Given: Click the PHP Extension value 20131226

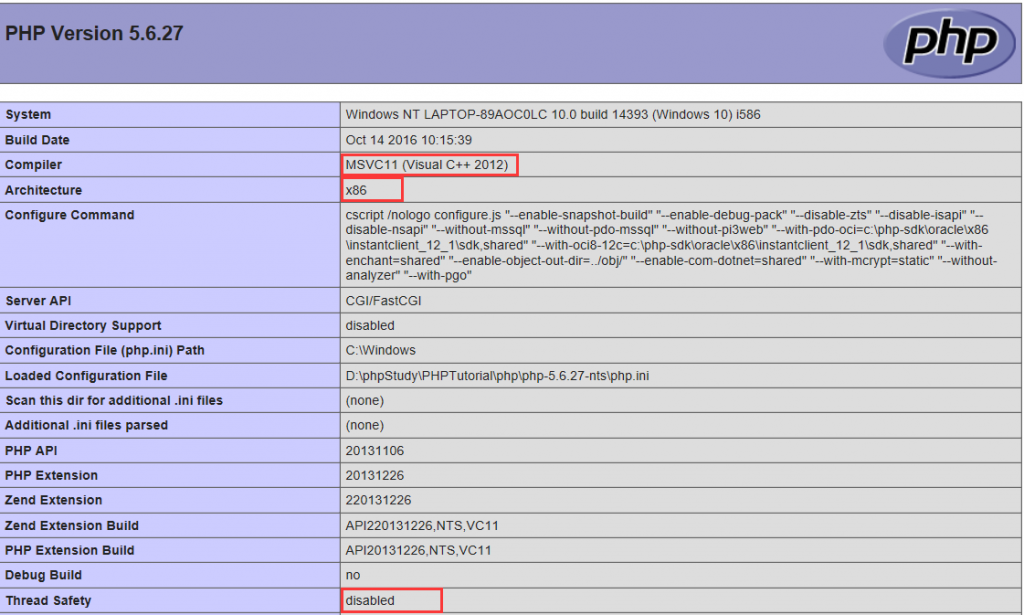Looking at the screenshot, I should 375,476.
